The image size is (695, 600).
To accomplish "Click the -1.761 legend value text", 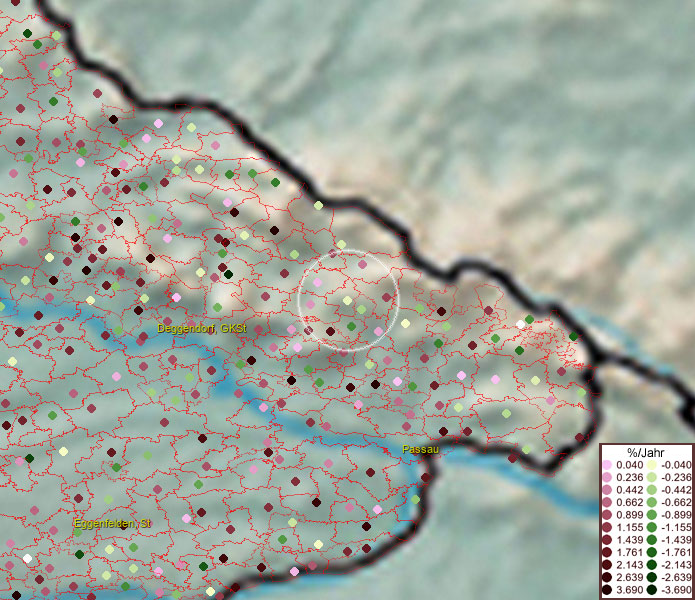I will point(676,553).
